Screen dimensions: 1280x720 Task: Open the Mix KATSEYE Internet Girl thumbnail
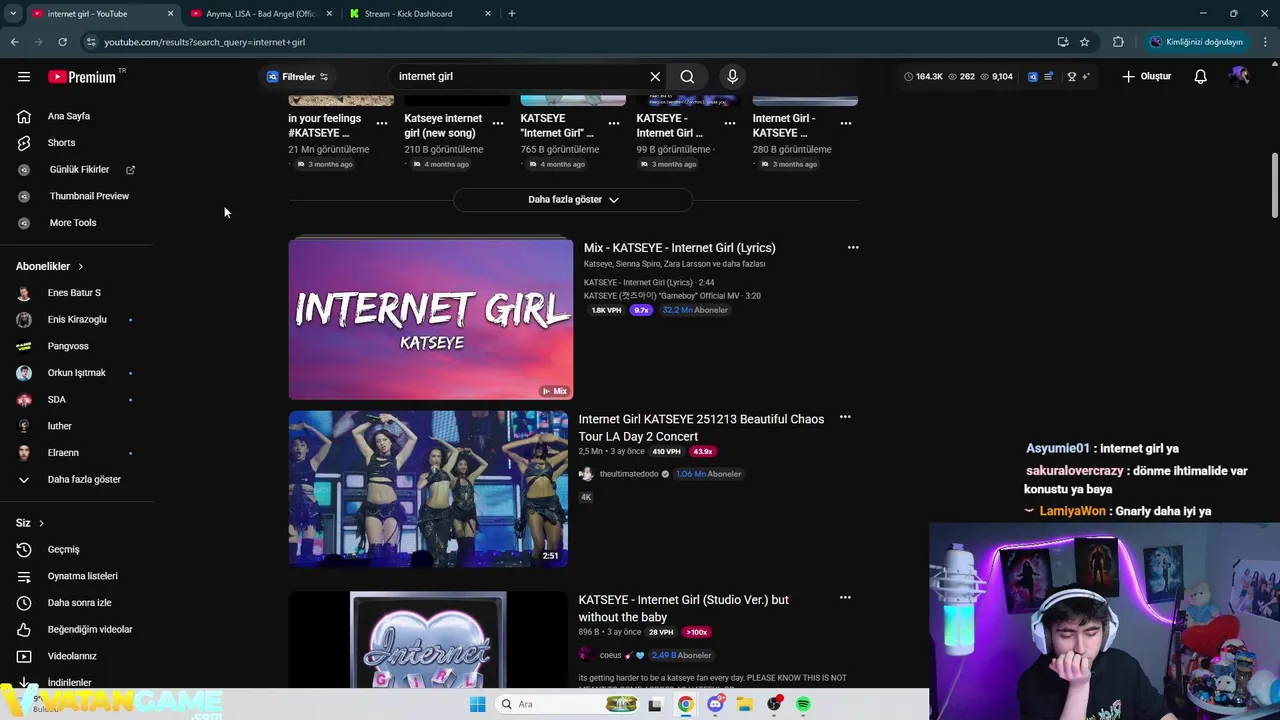click(x=431, y=320)
